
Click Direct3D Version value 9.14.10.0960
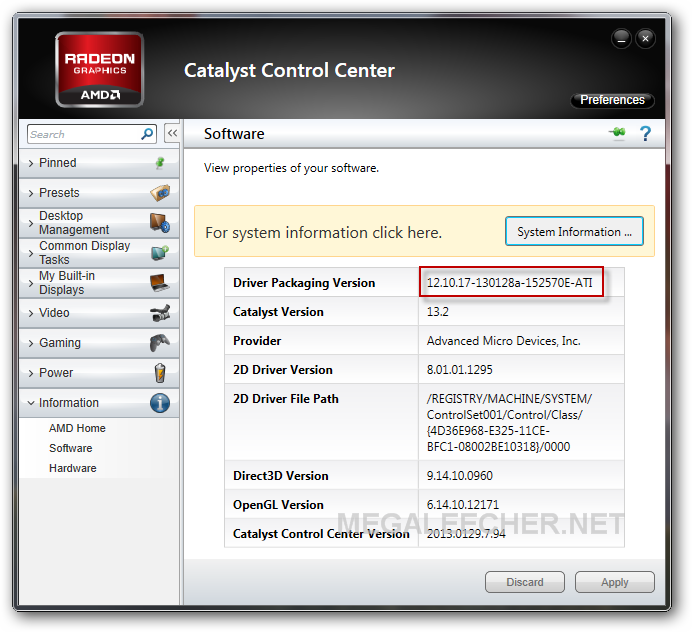click(459, 475)
